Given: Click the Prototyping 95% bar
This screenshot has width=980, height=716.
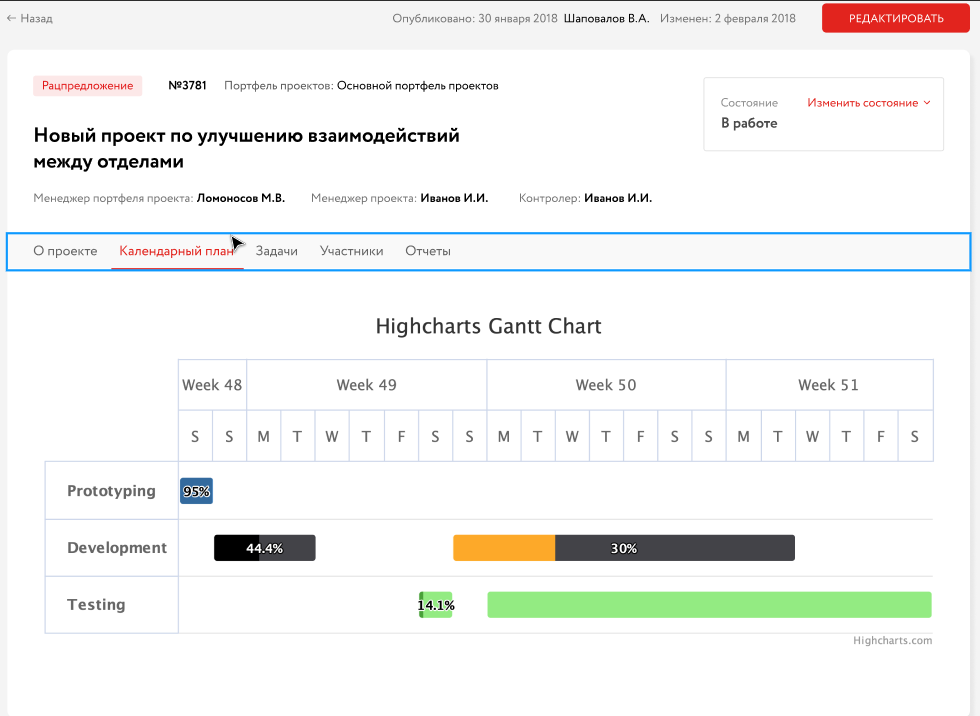Looking at the screenshot, I should click(x=196, y=491).
